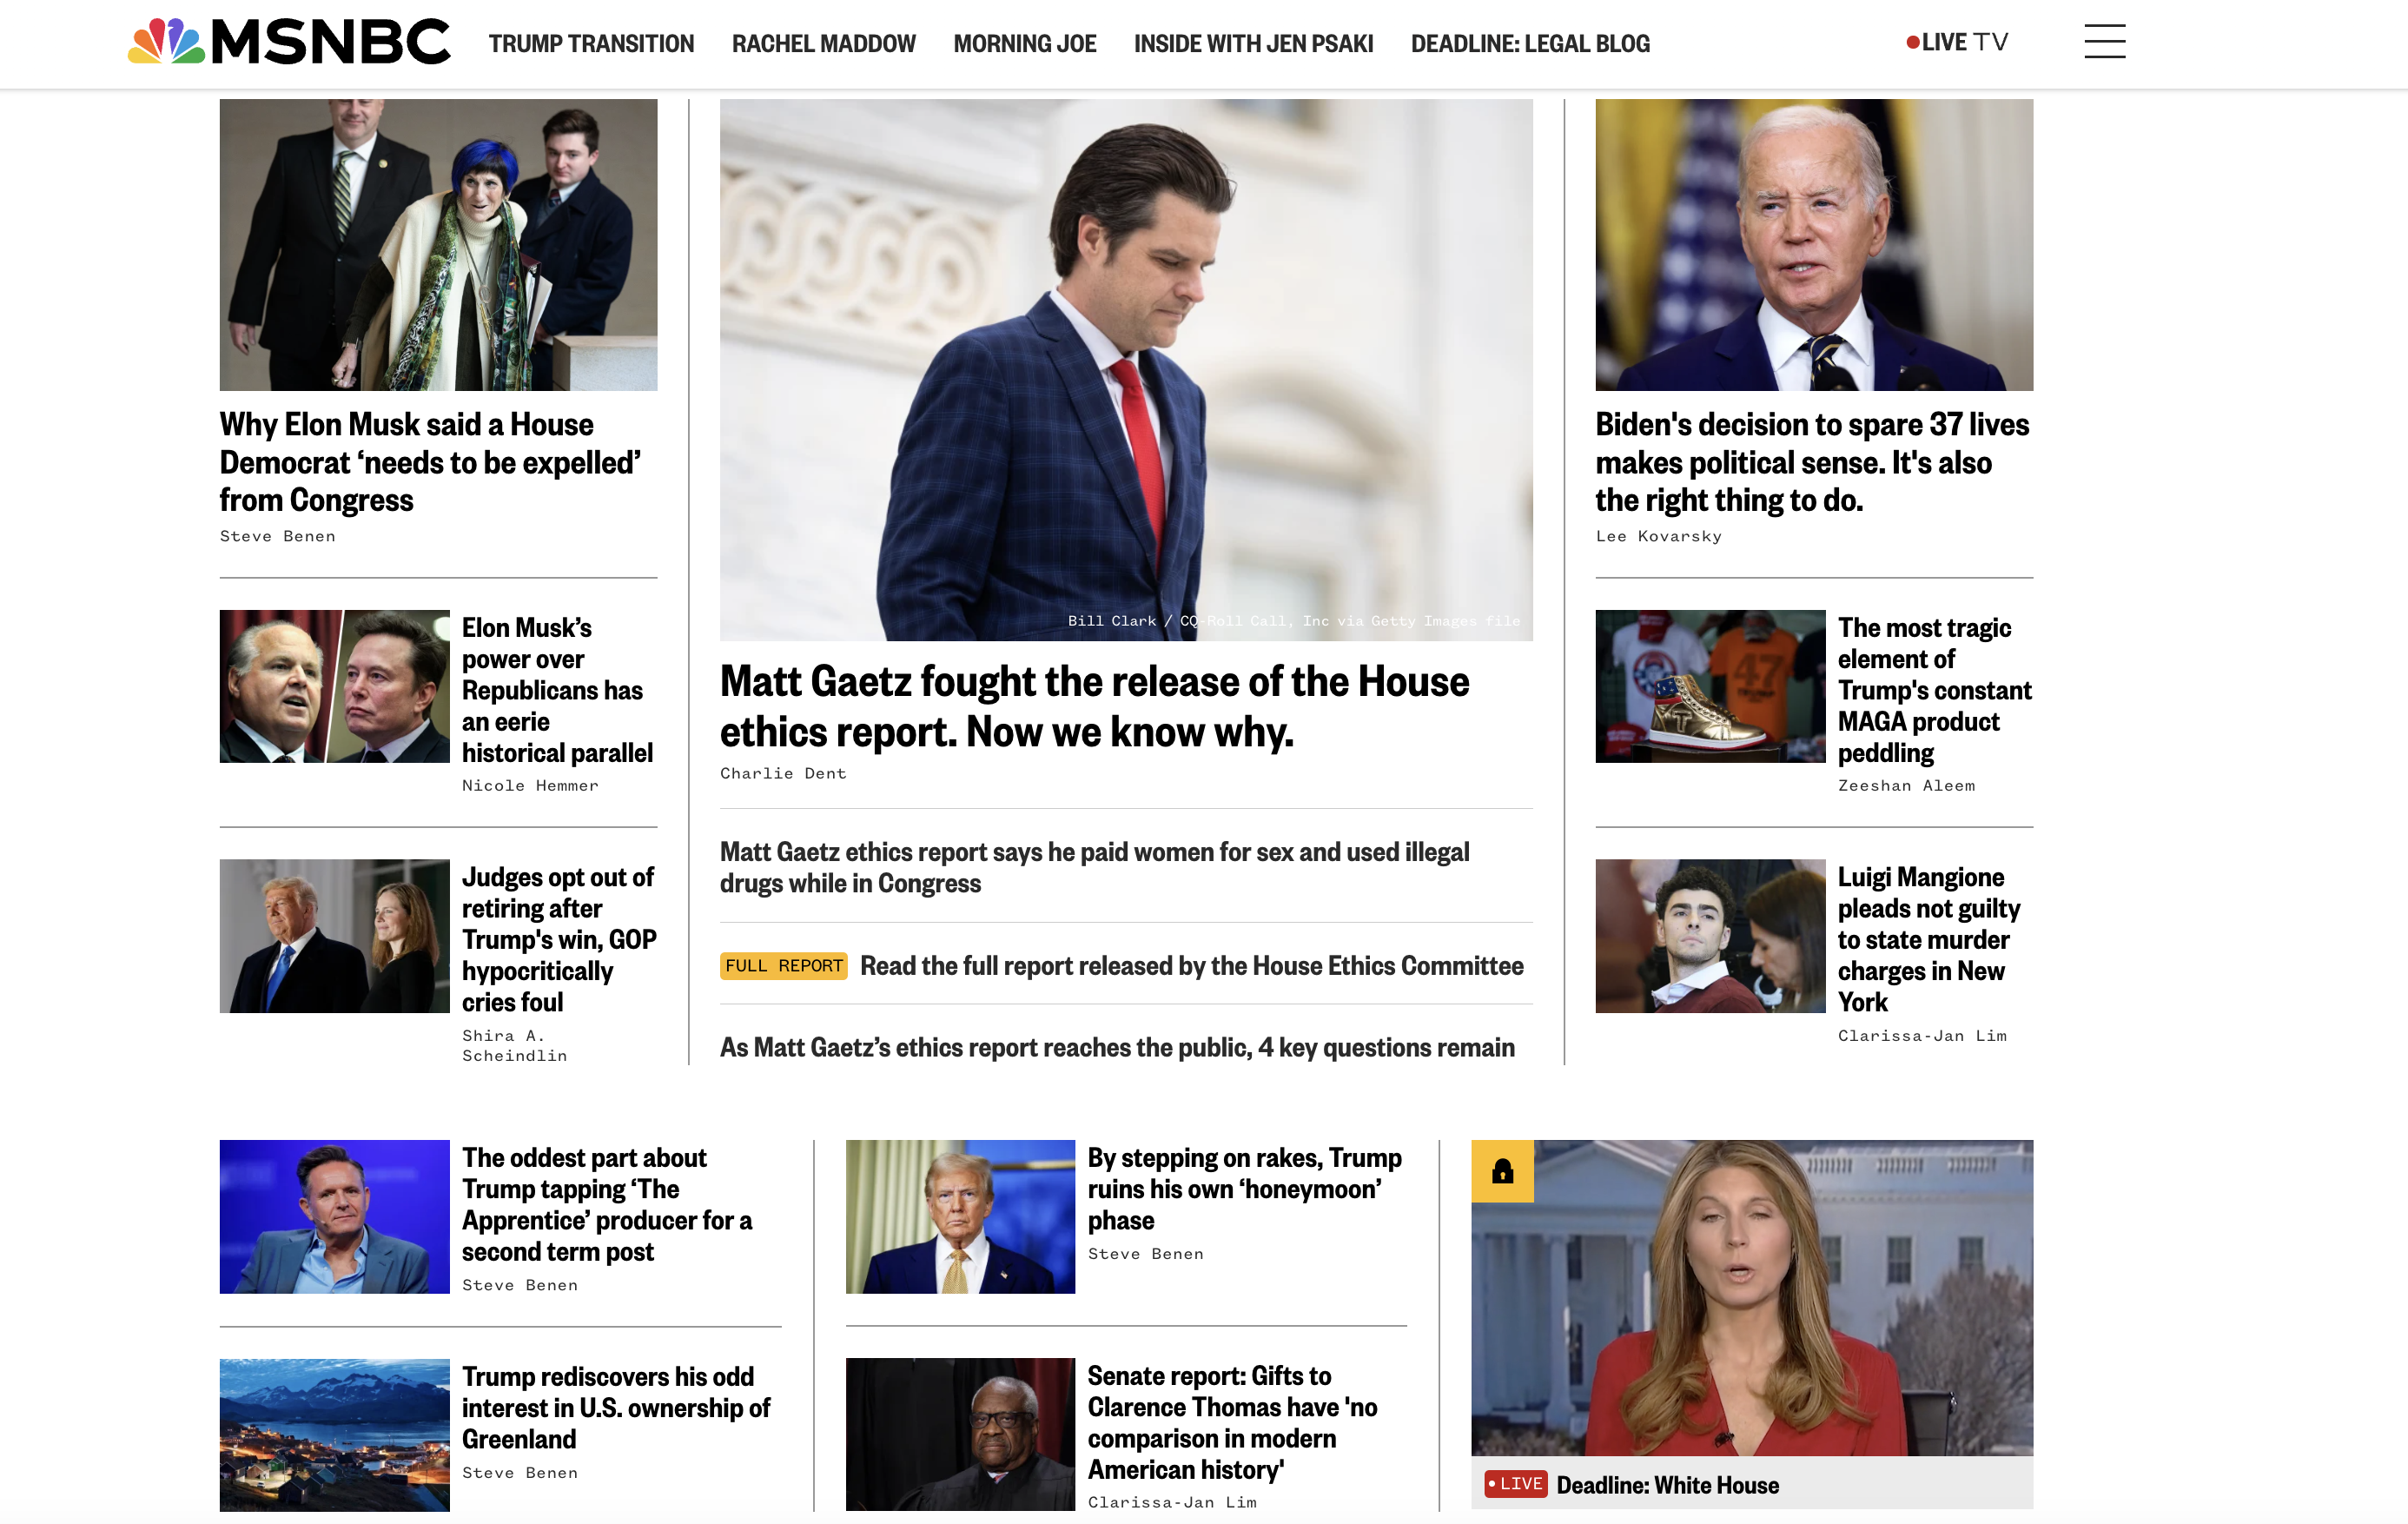Open the Matt Gaetz ethics report headline
This screenshot has height=1524, width=2408.
[1095, 706]
